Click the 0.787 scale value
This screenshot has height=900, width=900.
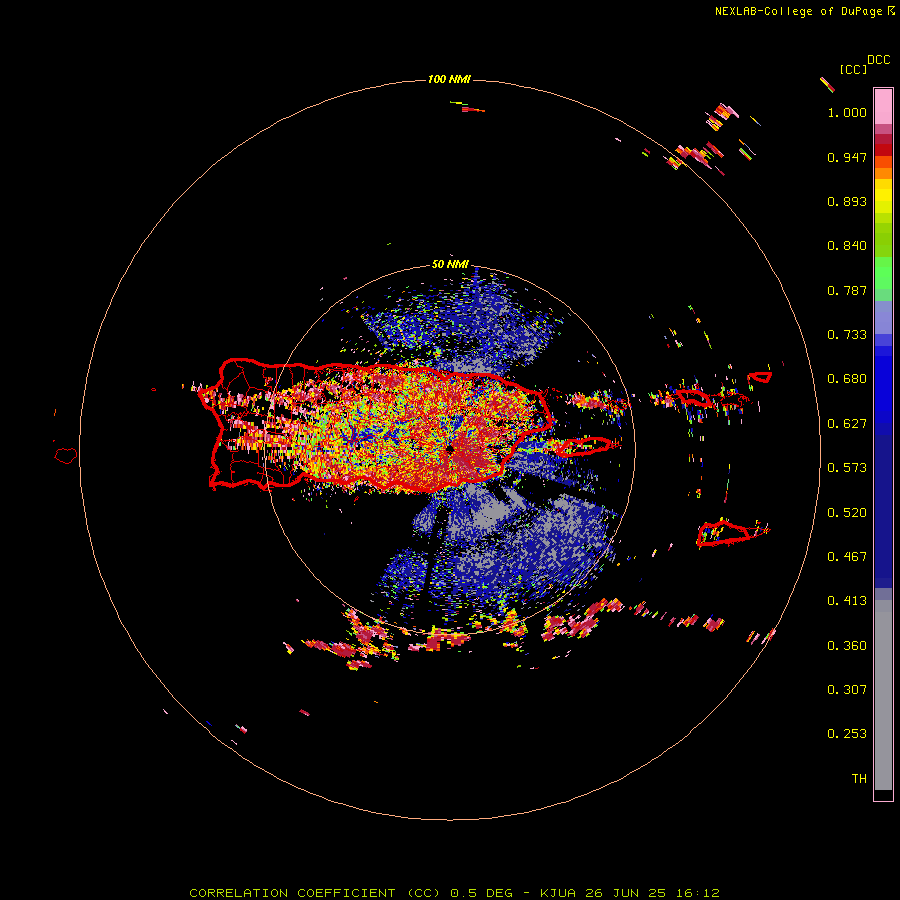click(x=847, y=290)
